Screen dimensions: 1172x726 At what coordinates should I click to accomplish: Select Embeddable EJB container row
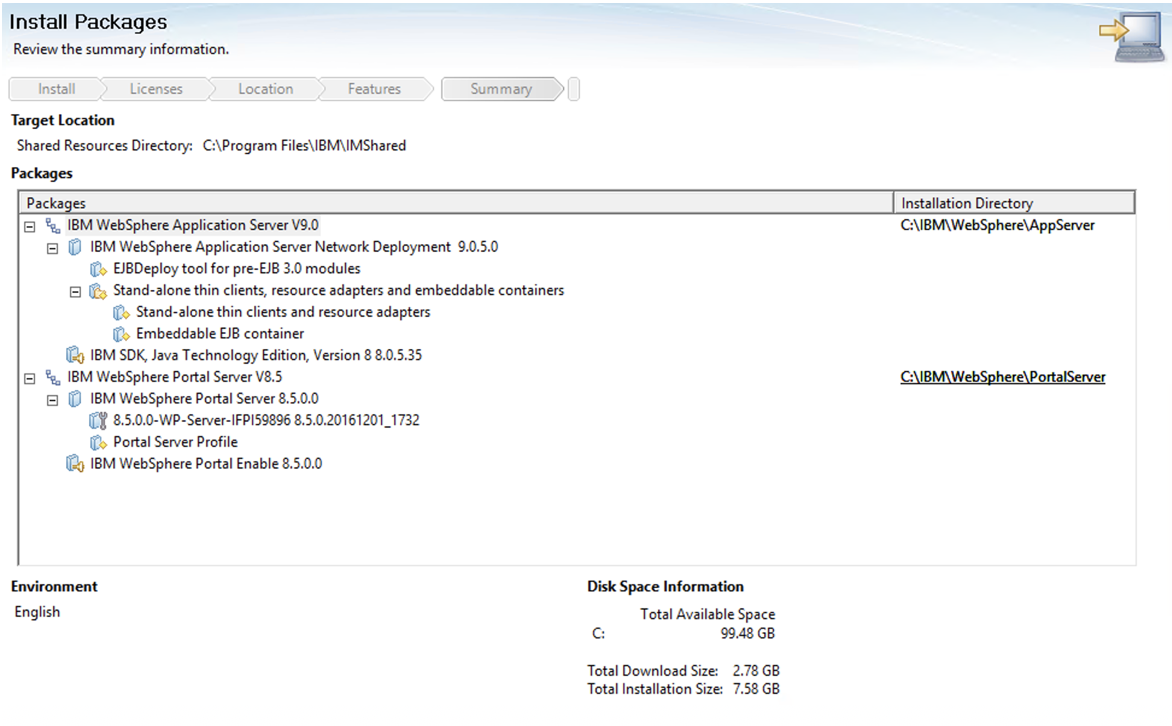(x=220, y=334)
